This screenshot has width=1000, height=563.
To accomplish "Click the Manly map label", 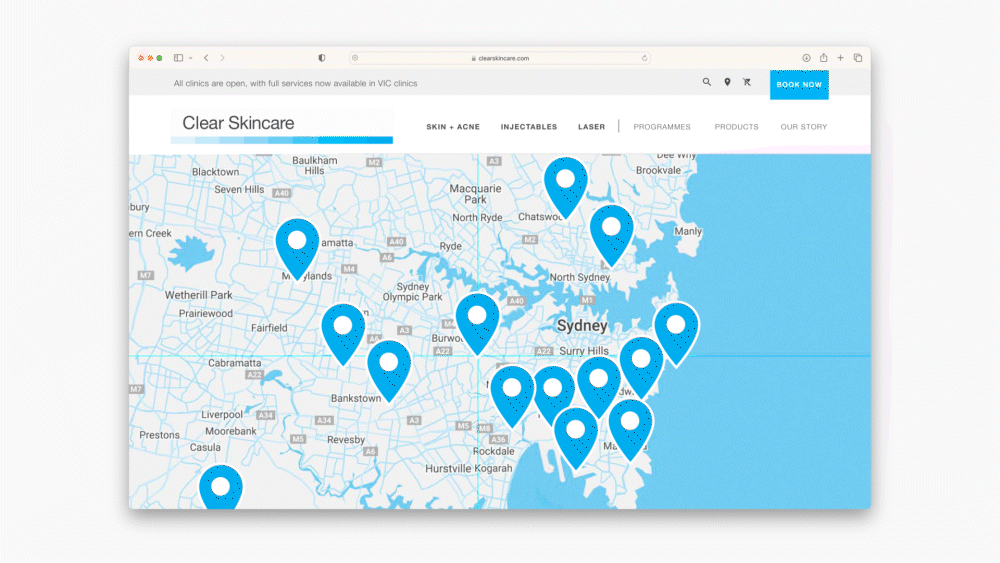I will coord(688,231).
